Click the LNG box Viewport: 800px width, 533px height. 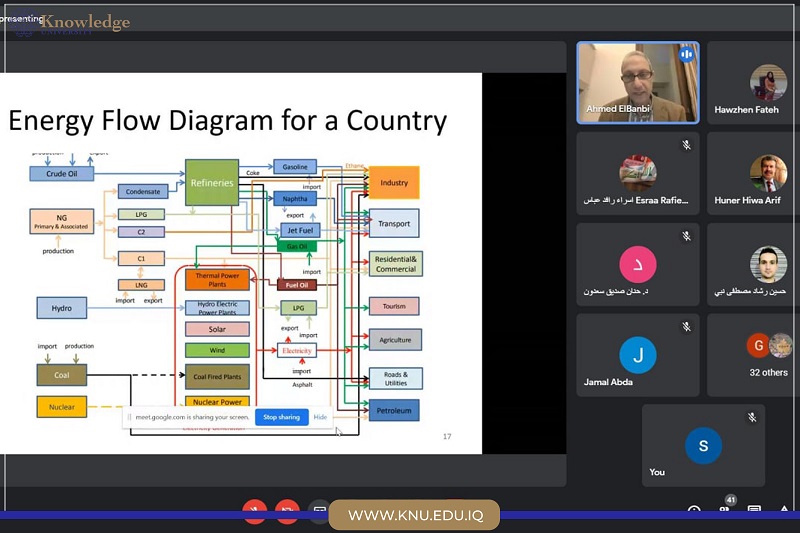pos(141,285)
